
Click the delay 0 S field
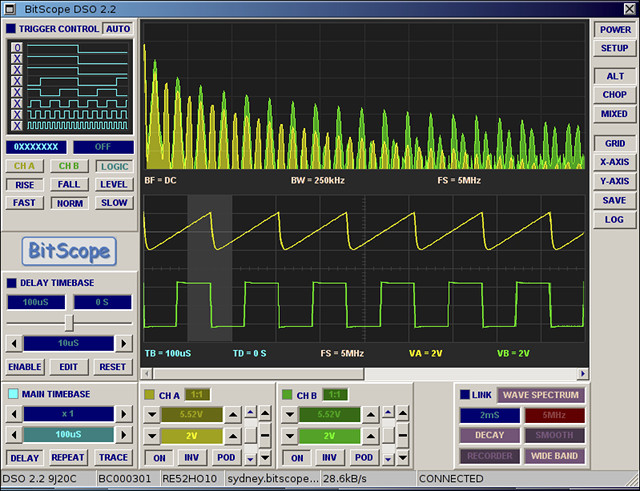102,302
